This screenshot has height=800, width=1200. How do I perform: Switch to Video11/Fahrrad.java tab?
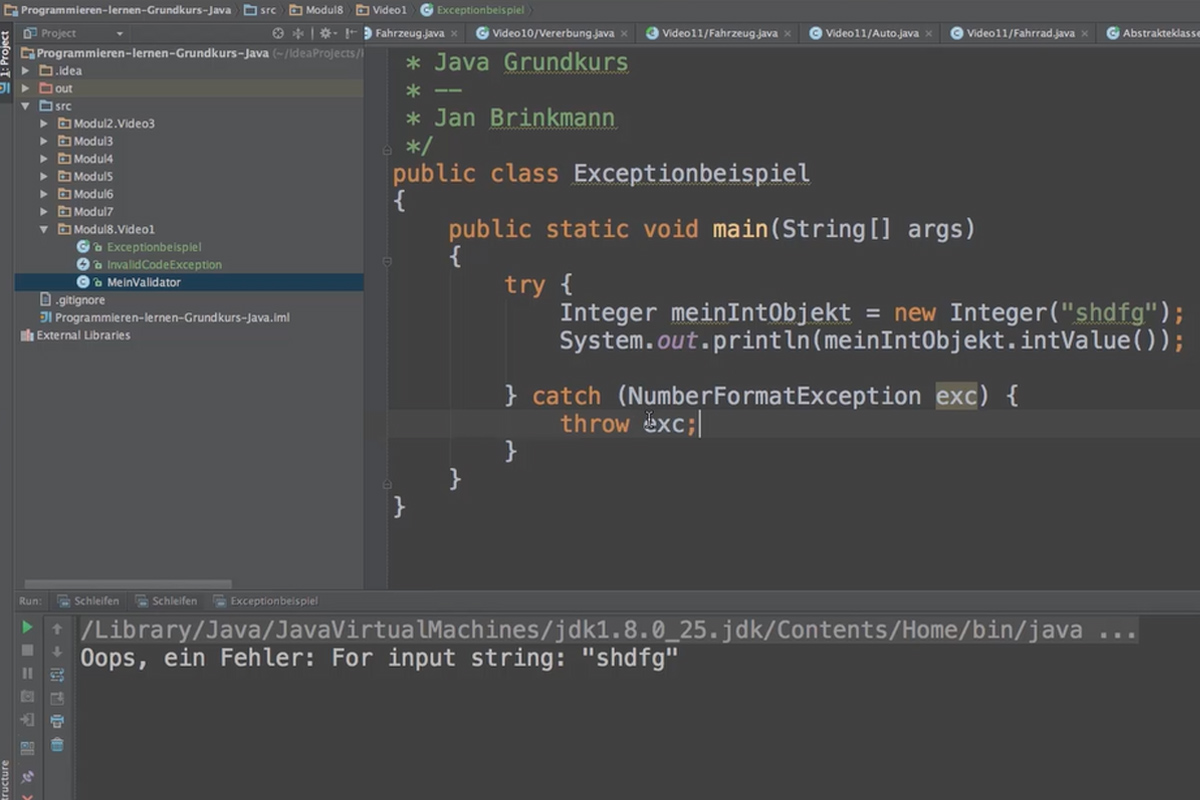(1020, 33)
